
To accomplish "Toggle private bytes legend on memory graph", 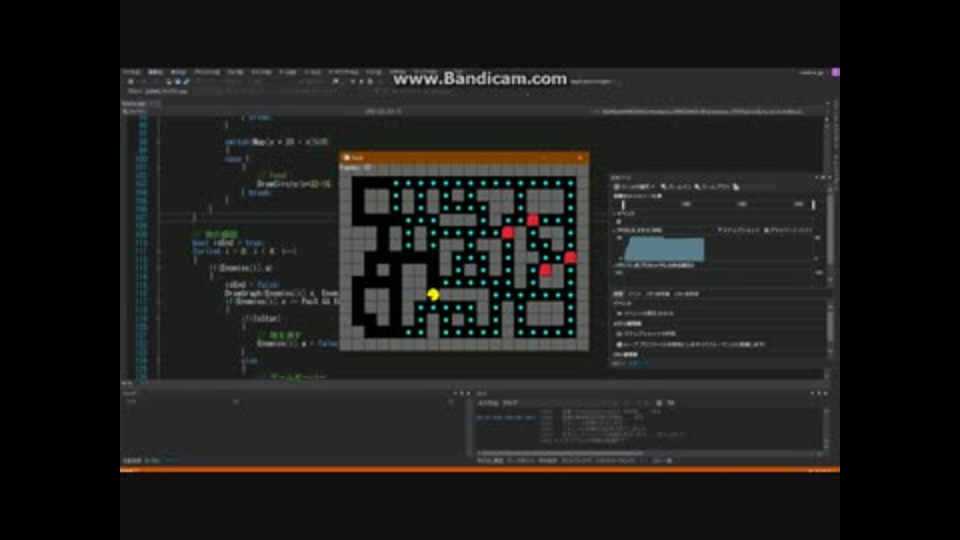I will [x=789, y=230].
